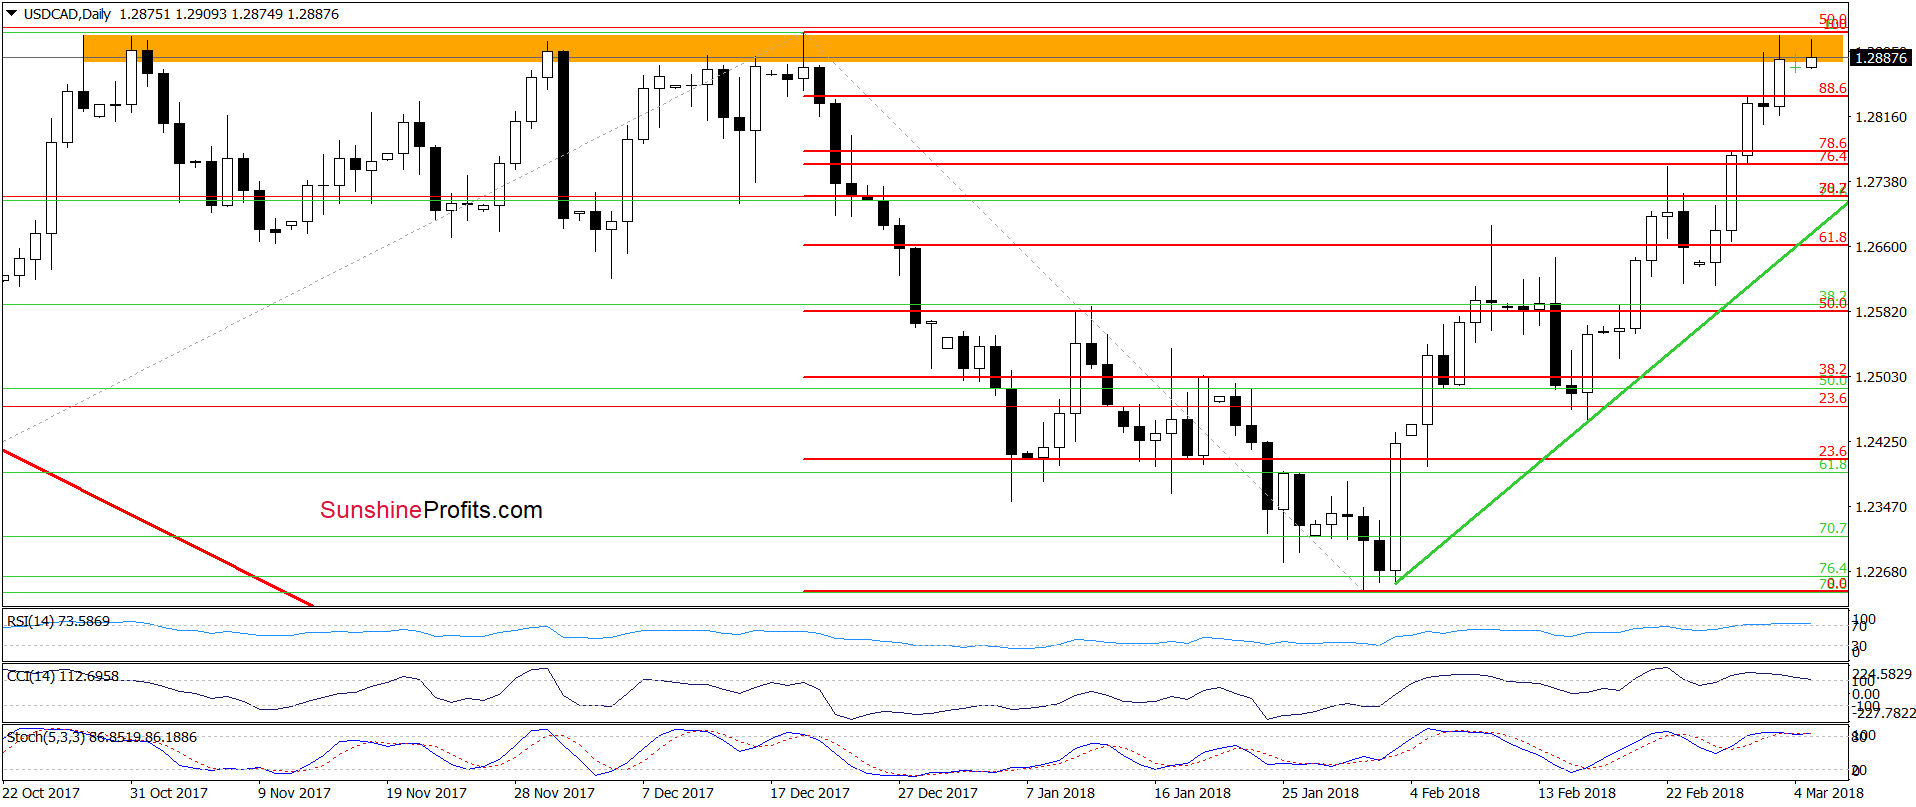The height and width of the screenshot is (807, 1916).
Task: Click the 1.25820 price axis label
Action: [1881, 312]
